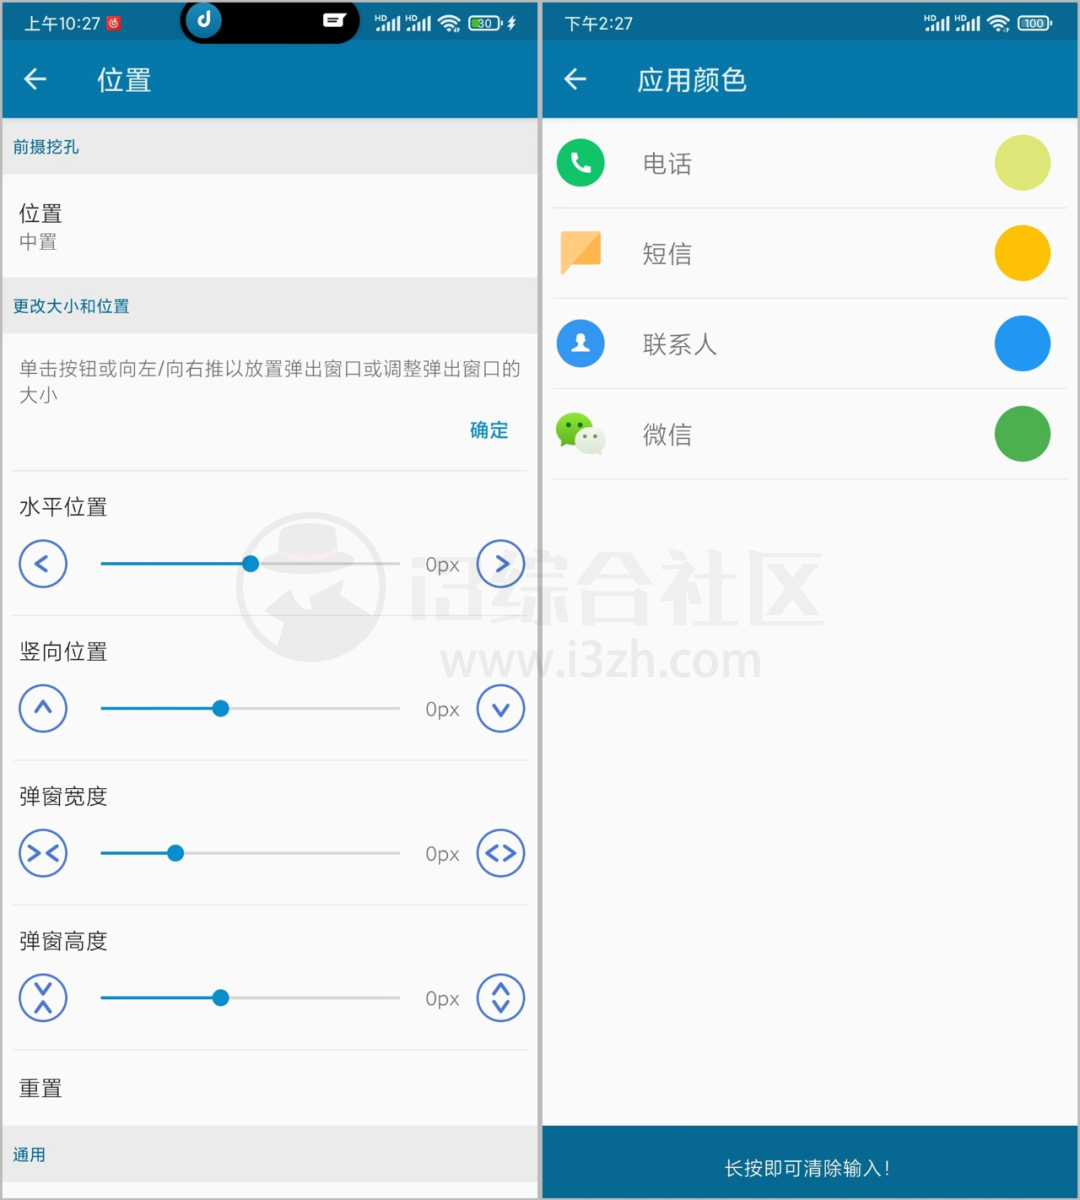Tap 重置 to reset position settings

[x=270, y=1088]
